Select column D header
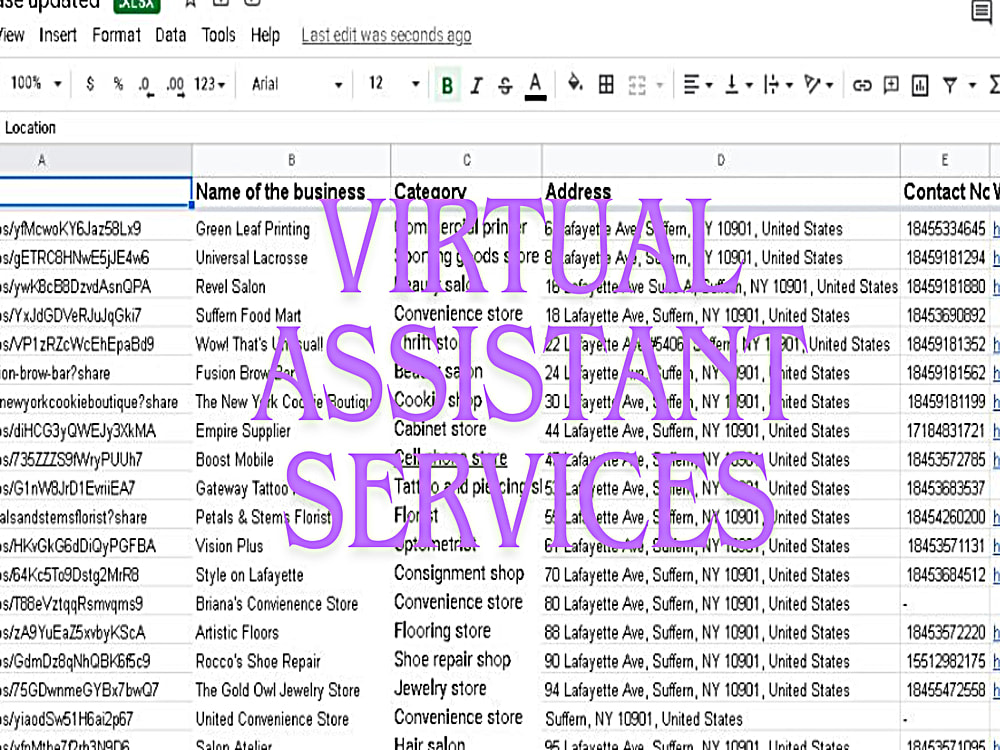 (721, 160)
